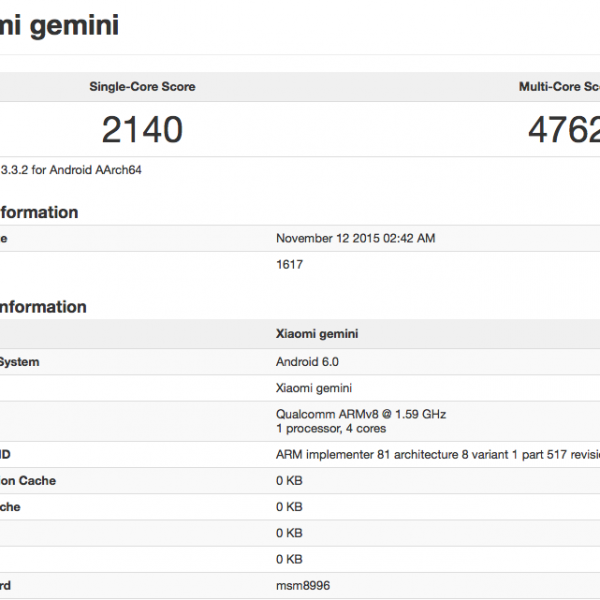Click the 'mi gemini' page title

(58, 25)
